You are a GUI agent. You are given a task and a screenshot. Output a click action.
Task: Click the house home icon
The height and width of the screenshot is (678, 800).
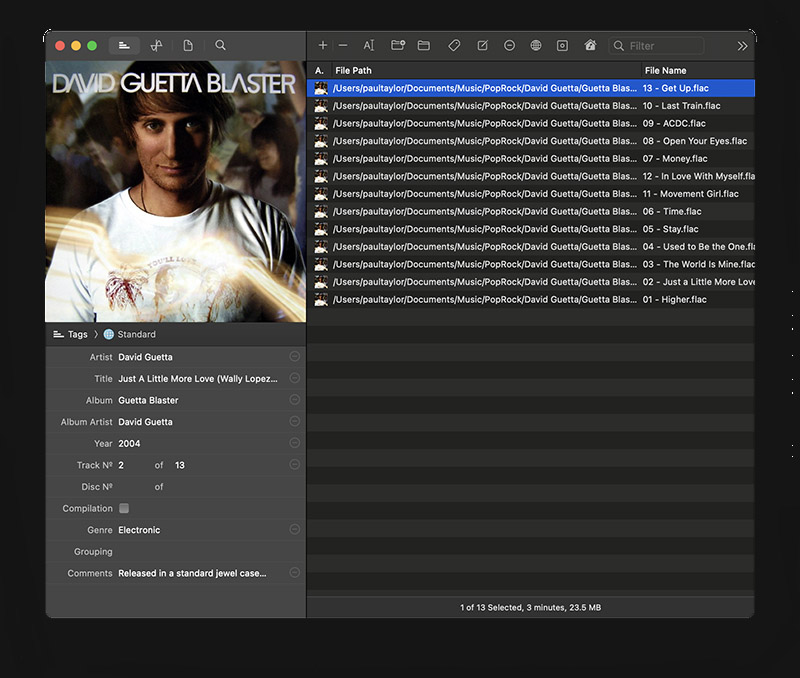coord(590,45)
